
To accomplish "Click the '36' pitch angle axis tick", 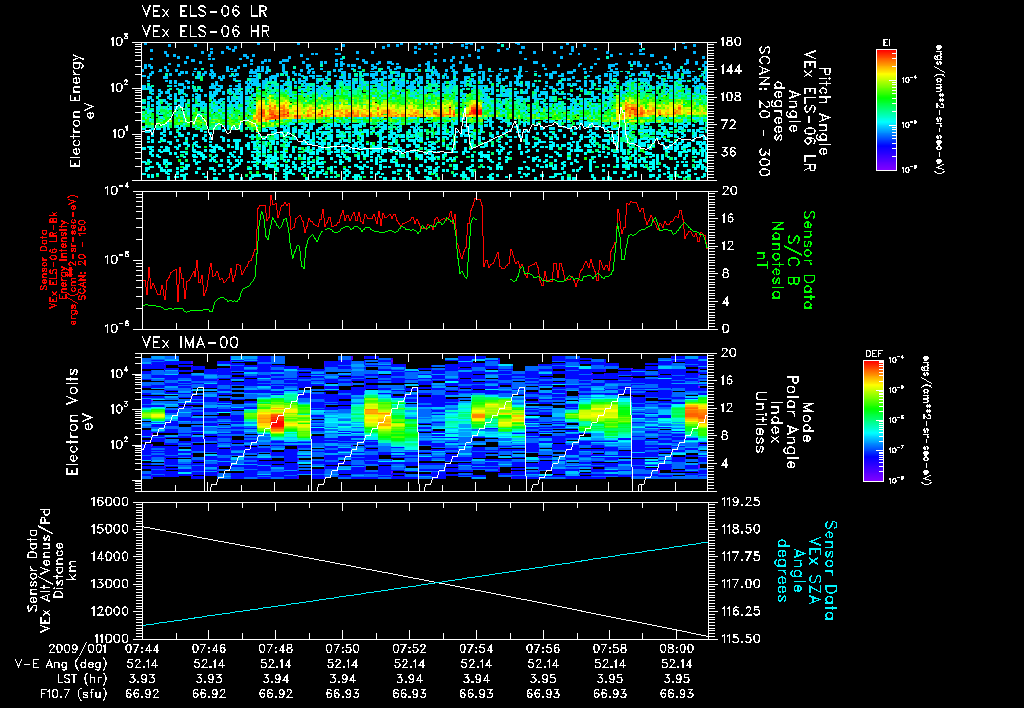I will pyautogui.click(x=727, y=152).
